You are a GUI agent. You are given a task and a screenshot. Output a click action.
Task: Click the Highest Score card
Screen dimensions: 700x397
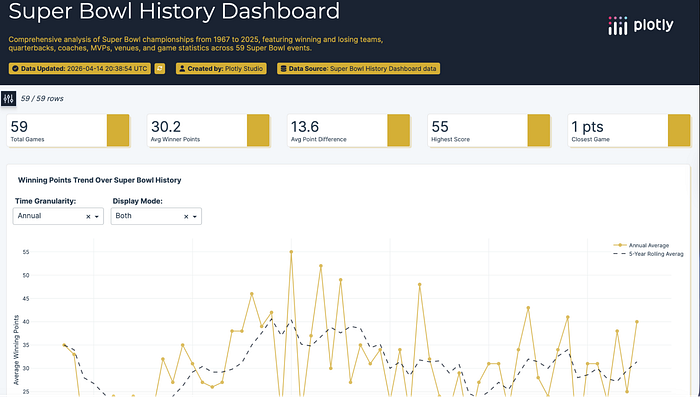(489, 130)
